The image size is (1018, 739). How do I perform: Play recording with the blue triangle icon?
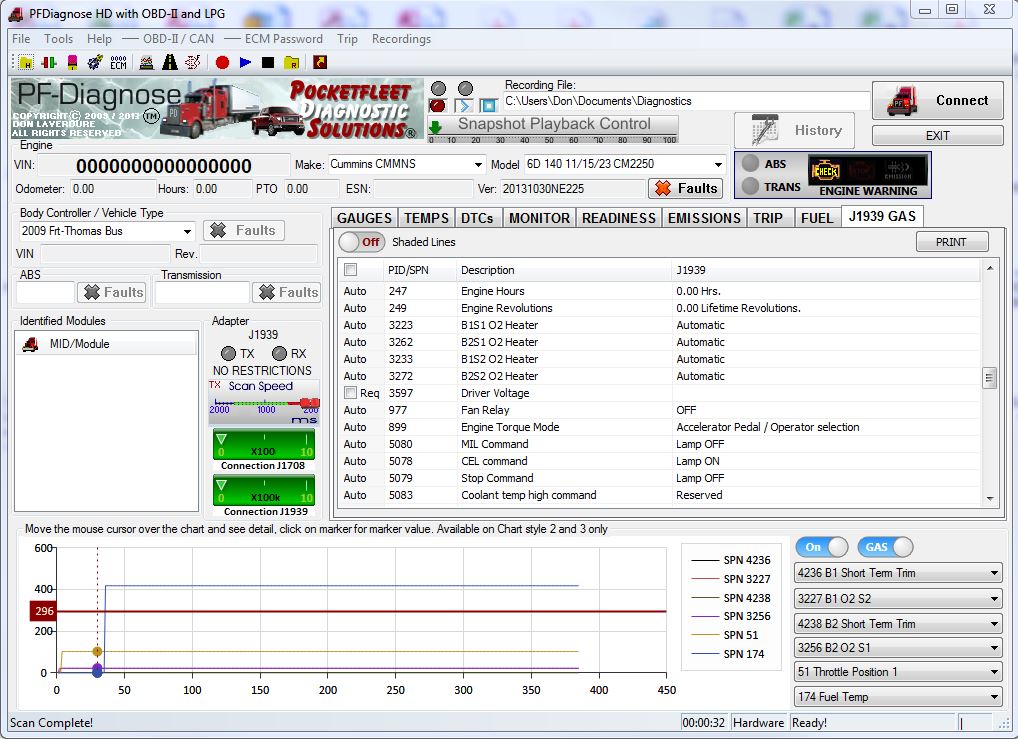coord(245,62)
